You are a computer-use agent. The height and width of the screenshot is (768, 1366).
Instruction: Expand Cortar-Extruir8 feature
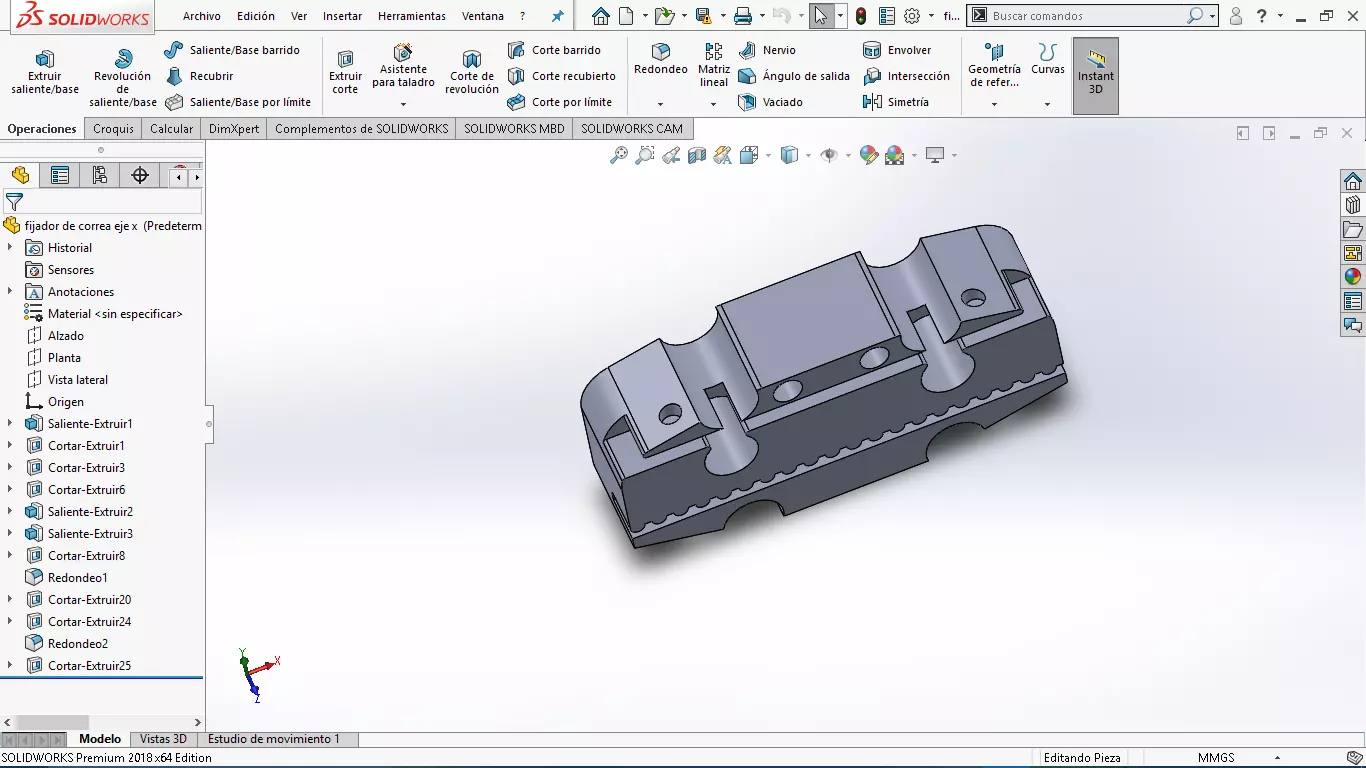point(10,556)
